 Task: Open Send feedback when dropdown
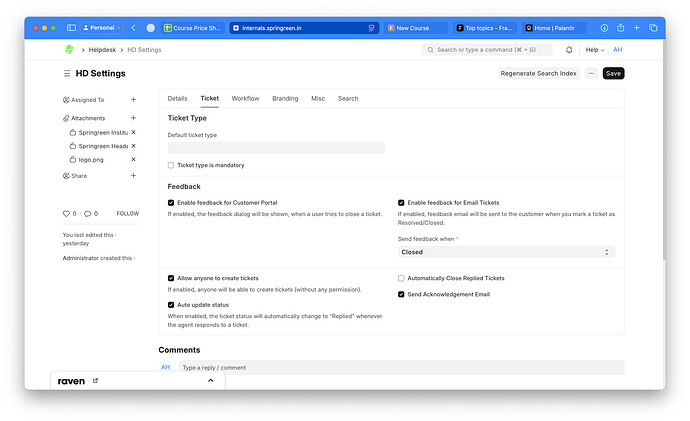click(506, 252)
